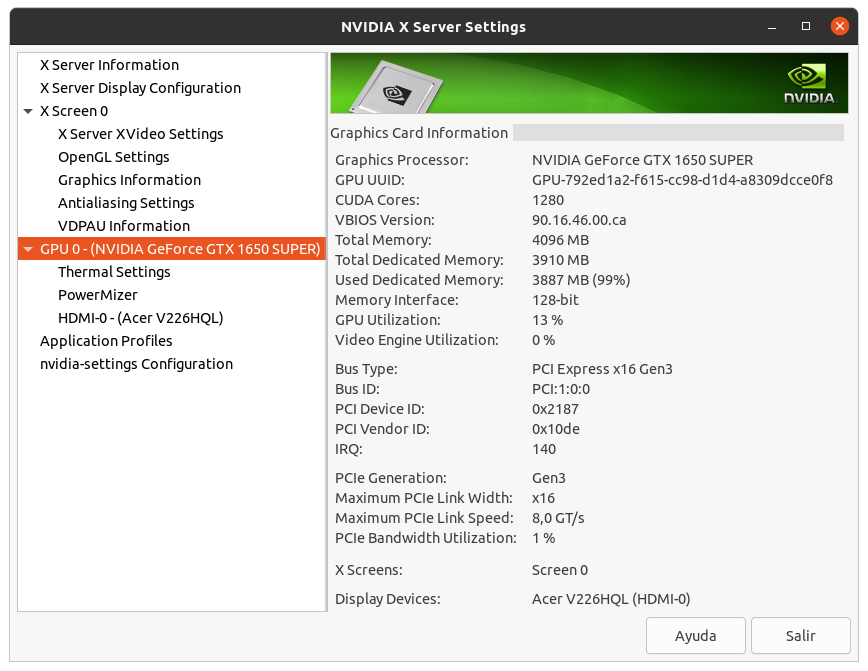Click Video Engine Utilization value 0 %
The image size is (868, 671).
point(544,340)
